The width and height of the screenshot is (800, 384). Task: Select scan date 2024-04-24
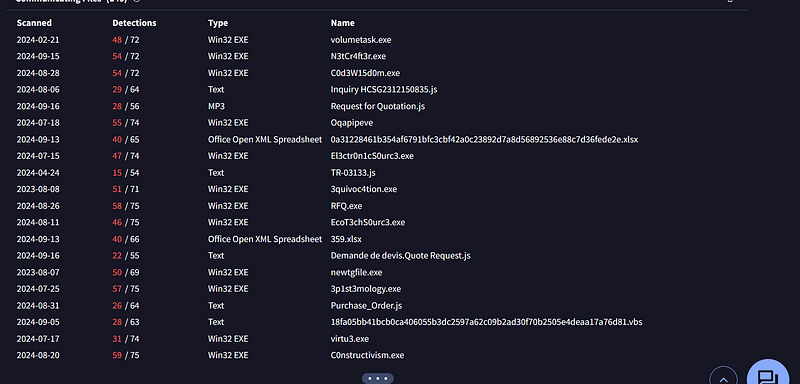[38, 172]
